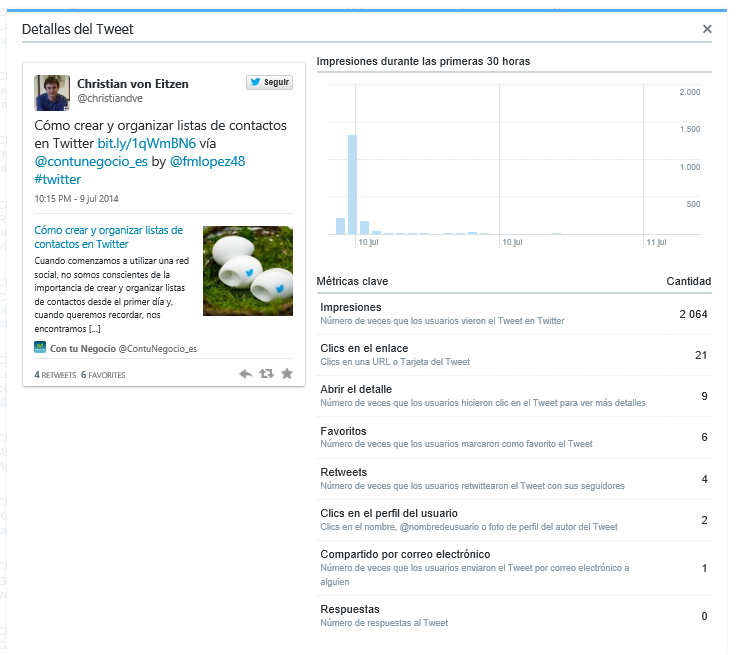Open the Christian von Eitzen name link
The width and height of the screenshot is (738, 655).
pyautogui.click(x=133, y=84)
